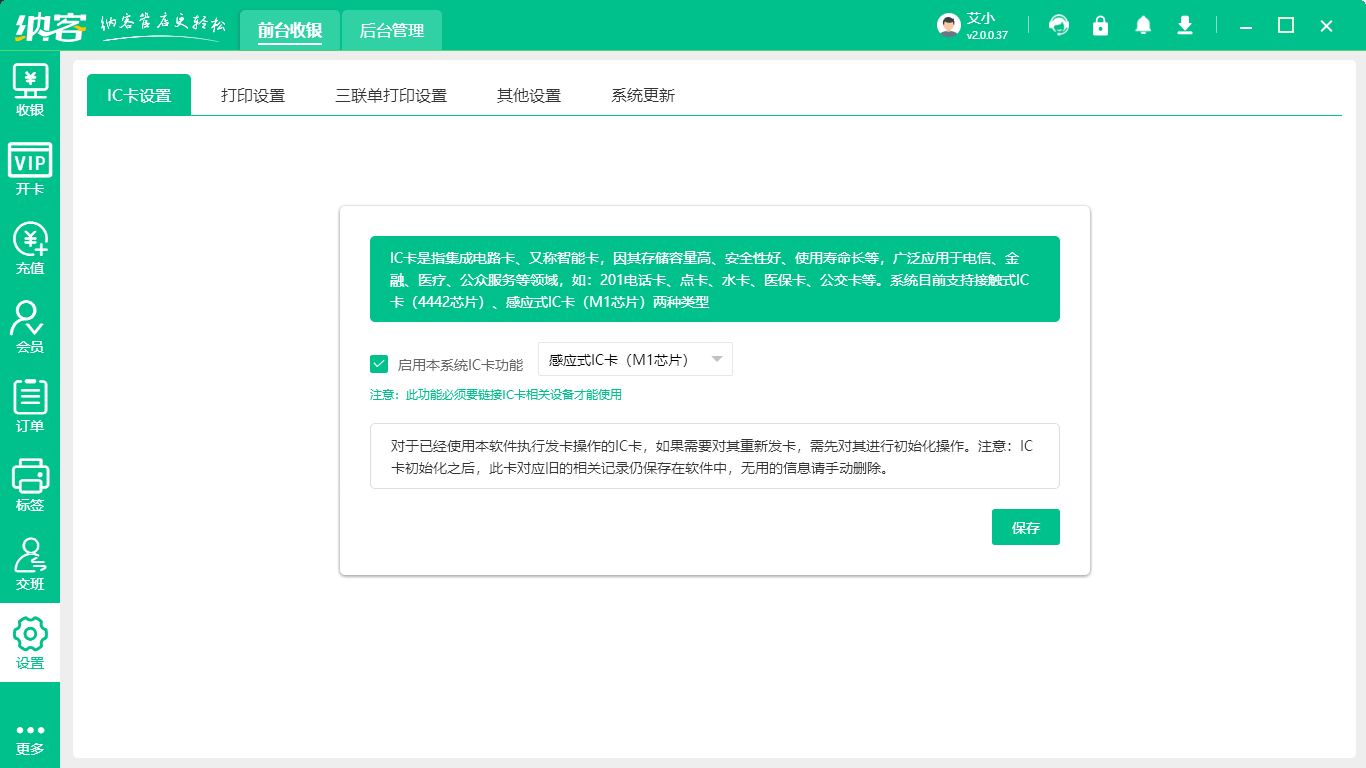The image size is (1366, 768).
Task: Click the download icon in the title bar
Action: 1185,25
